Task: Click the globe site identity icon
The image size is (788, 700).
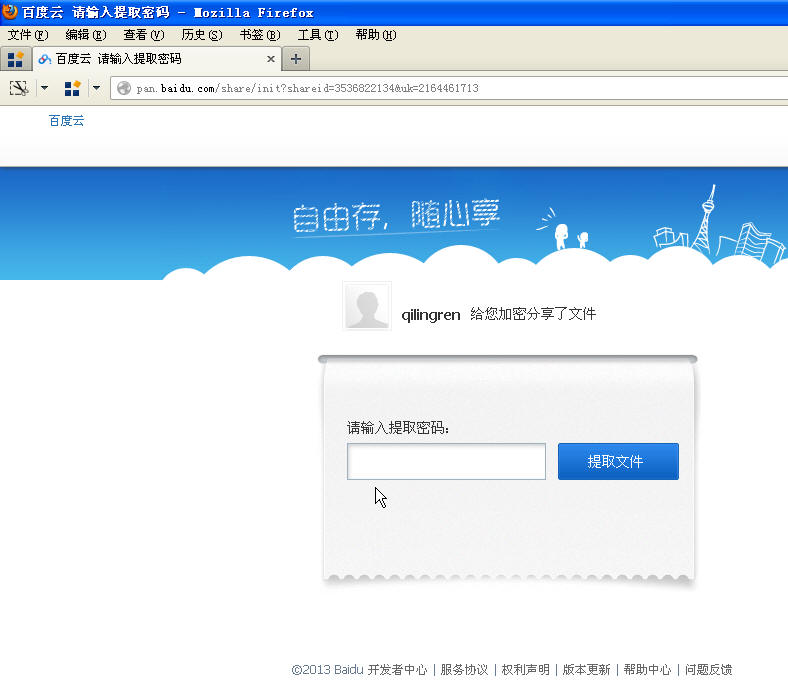Action: click(x=123, y=88)
